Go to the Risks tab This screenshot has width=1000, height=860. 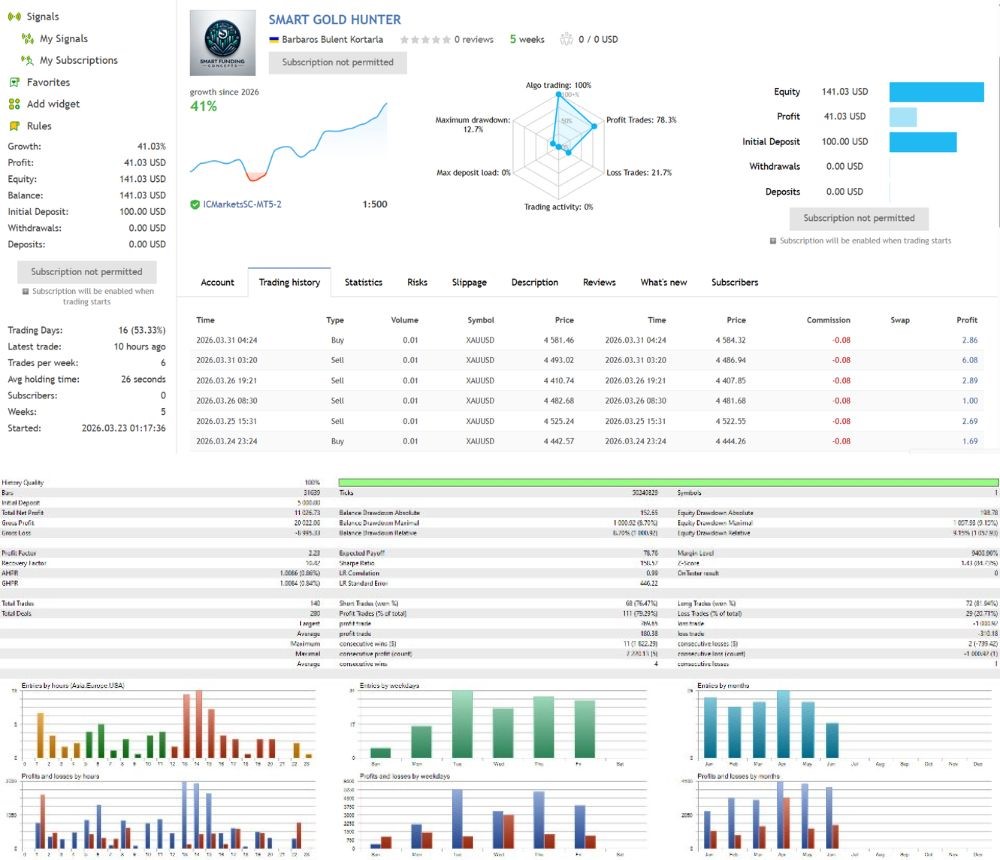(417, 283)
